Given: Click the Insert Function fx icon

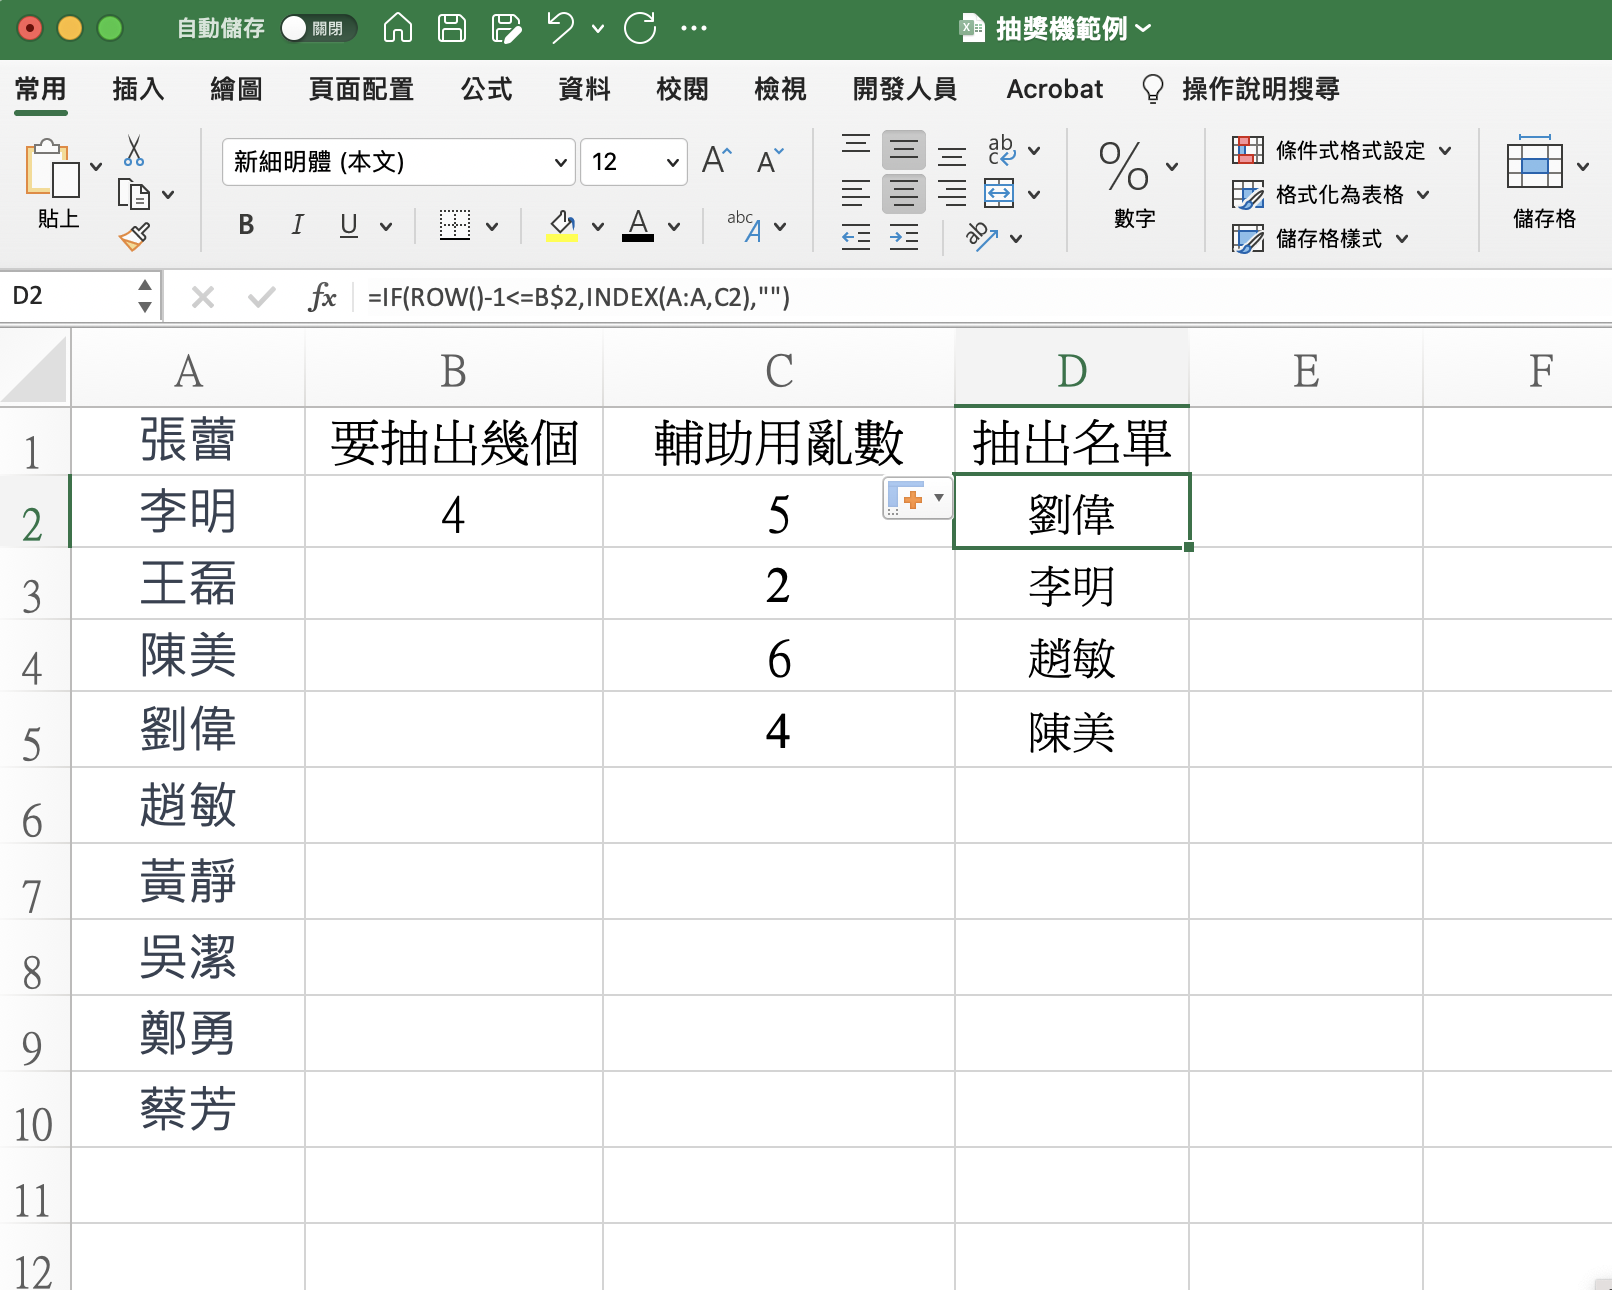Looking at the screenshot, I should click(x=322, y=297).
